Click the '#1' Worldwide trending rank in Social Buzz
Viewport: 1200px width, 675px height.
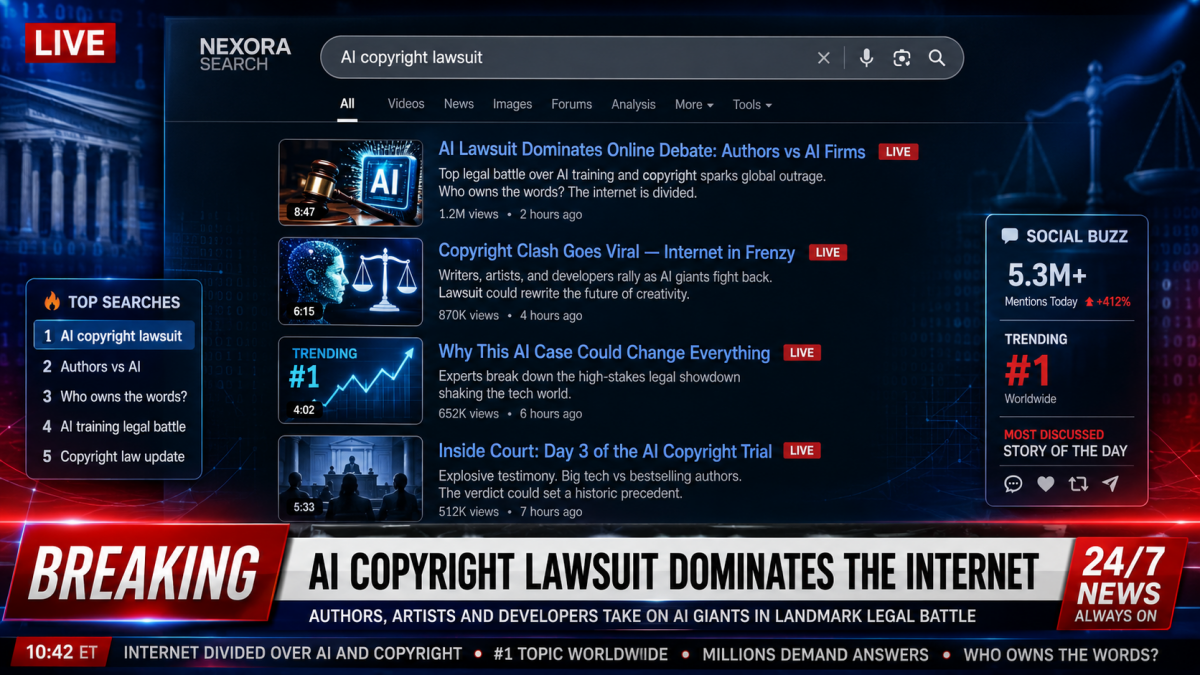click(1028, 371)
